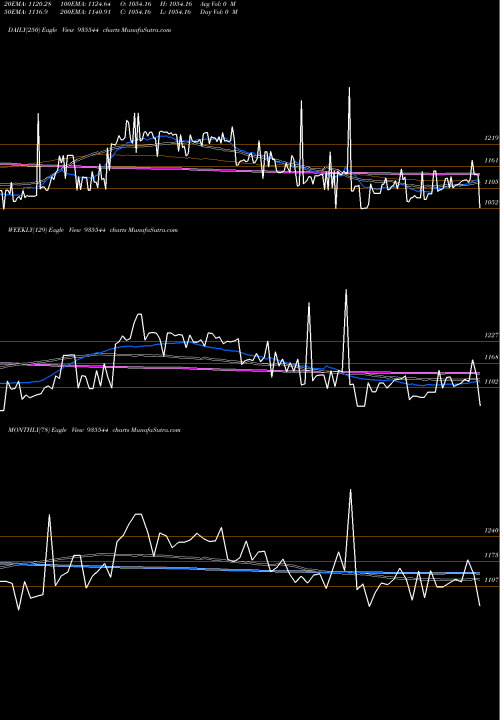Click the 1173 price label on monthly chart
This screenshot has height=720, width=500.
point(491,555)
